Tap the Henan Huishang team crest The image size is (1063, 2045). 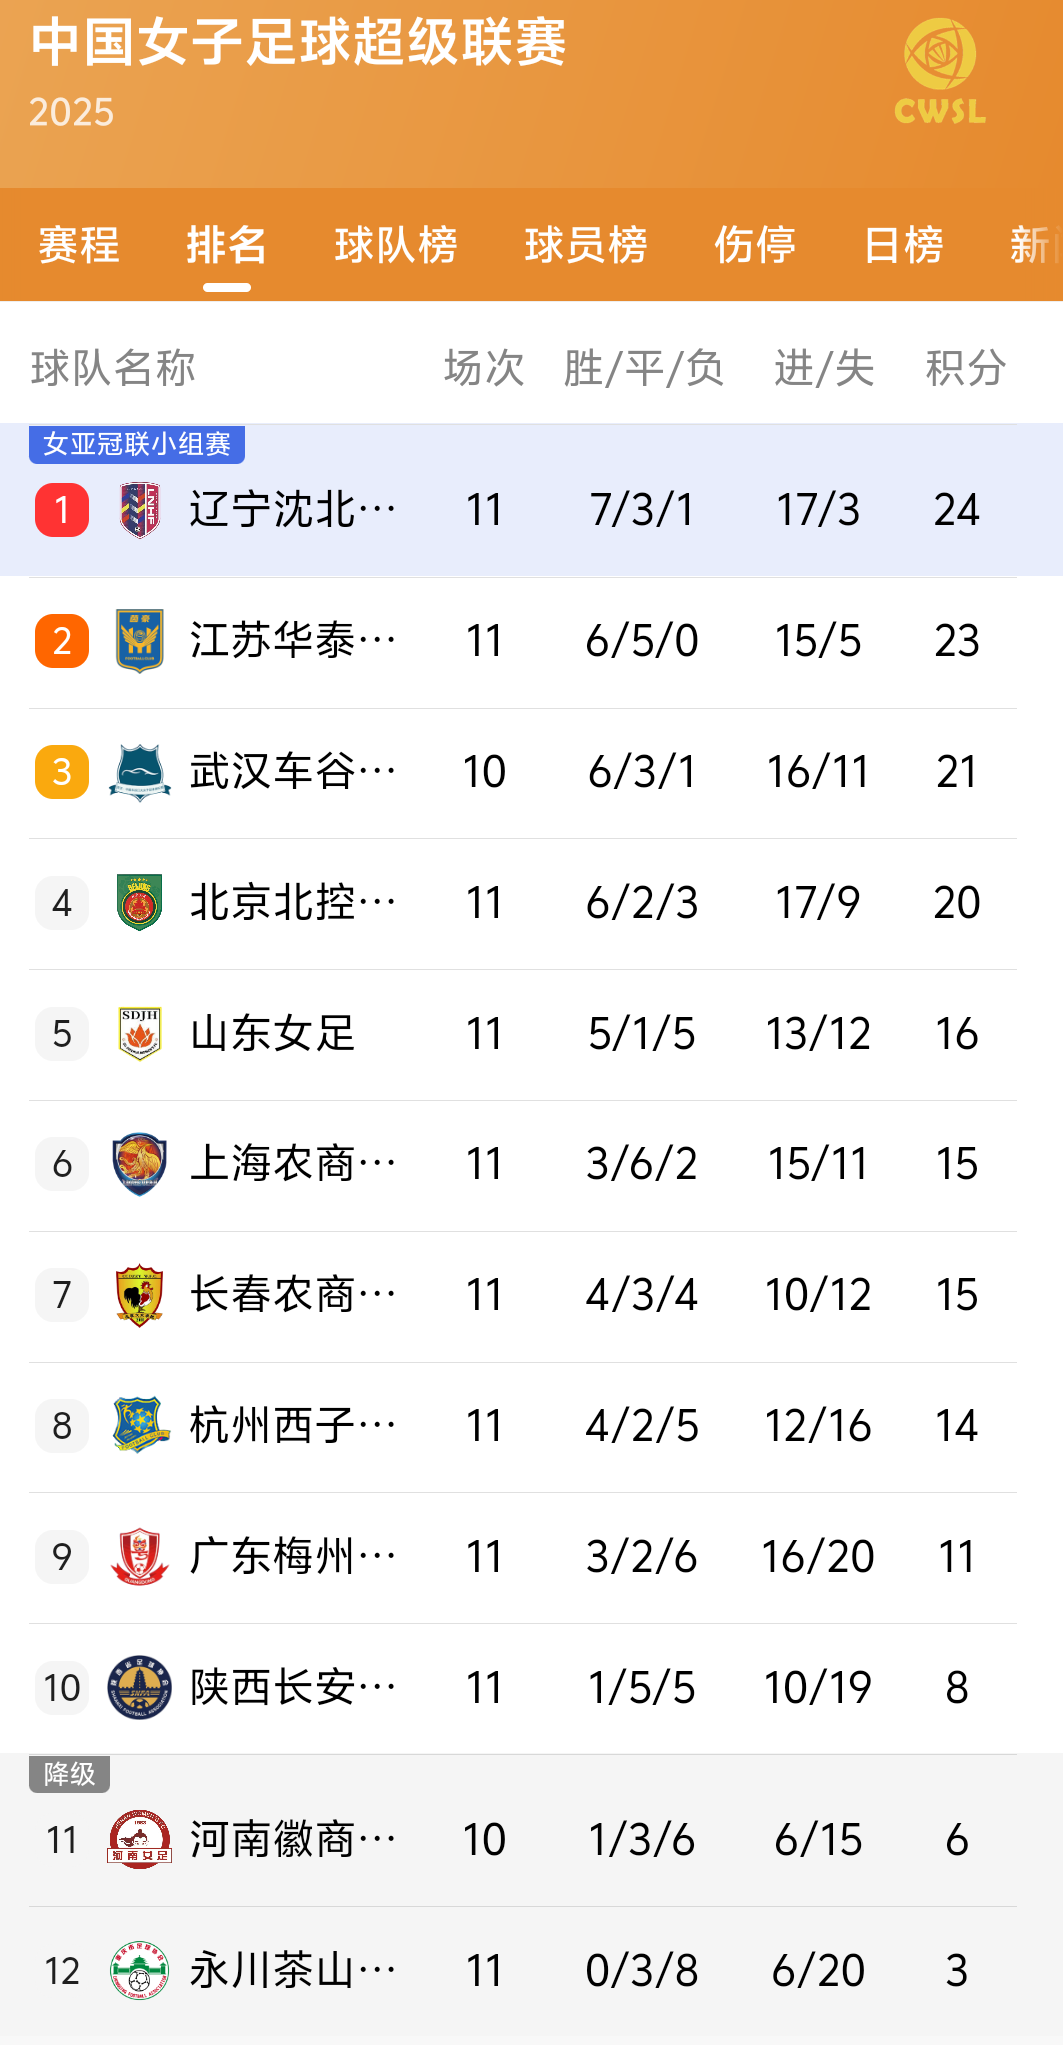tap(140, 1840)
